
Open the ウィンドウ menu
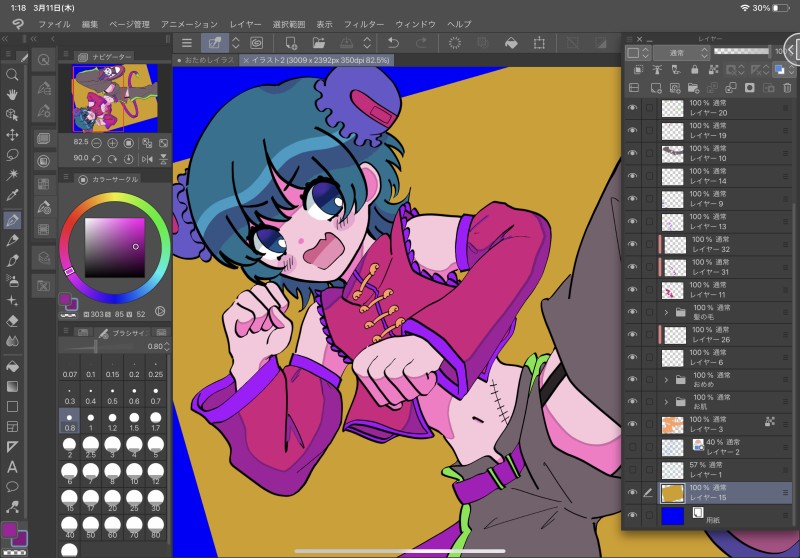[x=415, y=24]
